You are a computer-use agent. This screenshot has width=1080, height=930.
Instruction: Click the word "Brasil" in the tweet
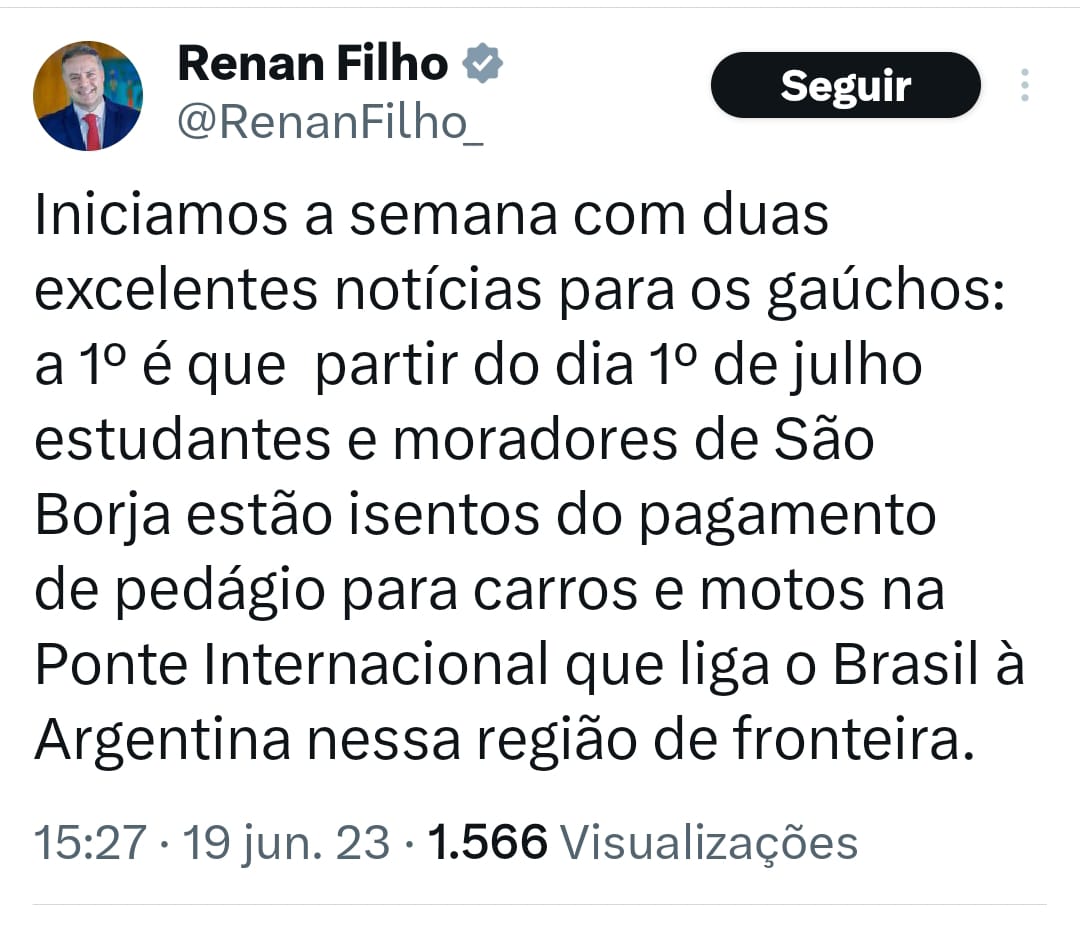(904, 665)
